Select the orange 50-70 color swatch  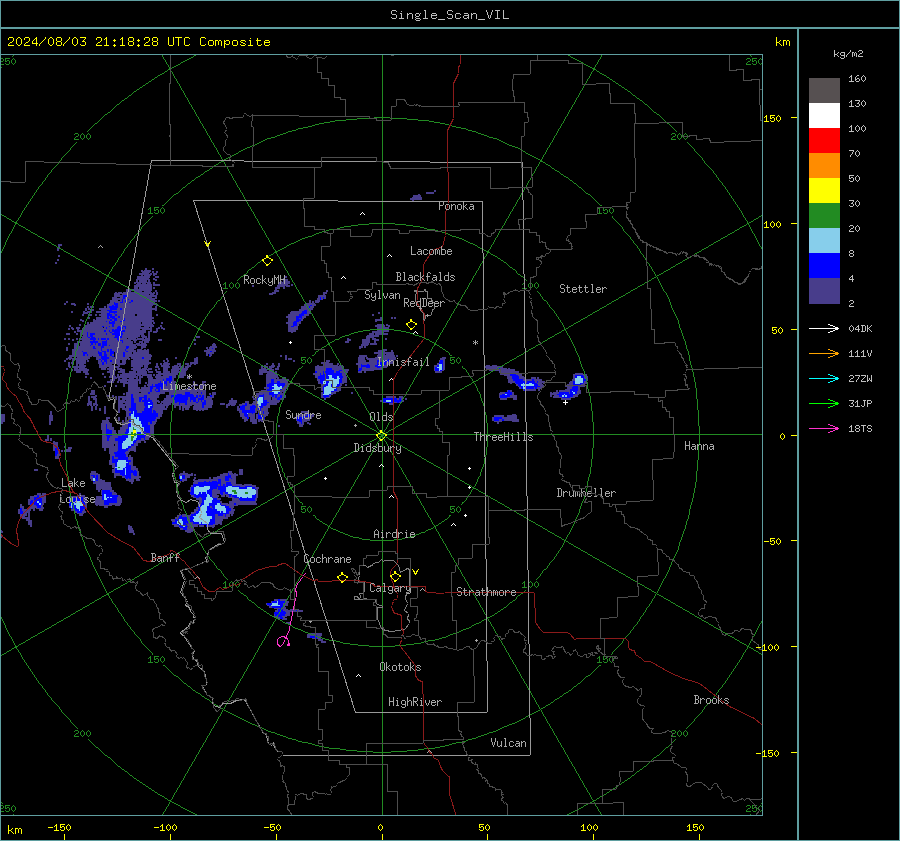[824, 166]
